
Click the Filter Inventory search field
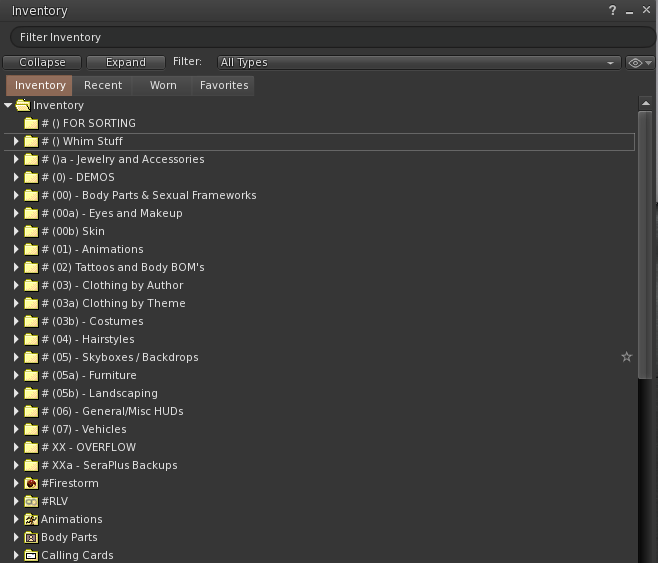tap(332, 37)
